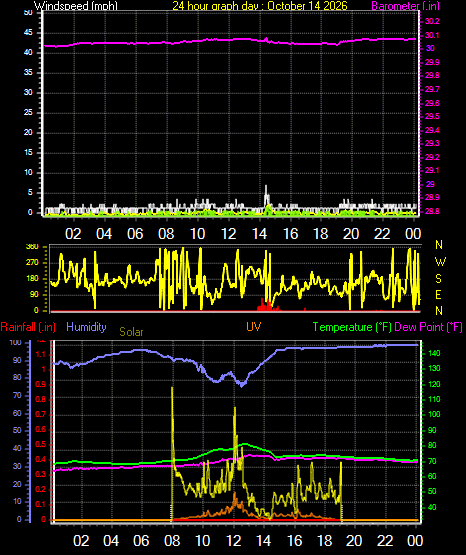
Task: Click the 1.1 rainfall axis value
Action: click(x=41, y=354)
